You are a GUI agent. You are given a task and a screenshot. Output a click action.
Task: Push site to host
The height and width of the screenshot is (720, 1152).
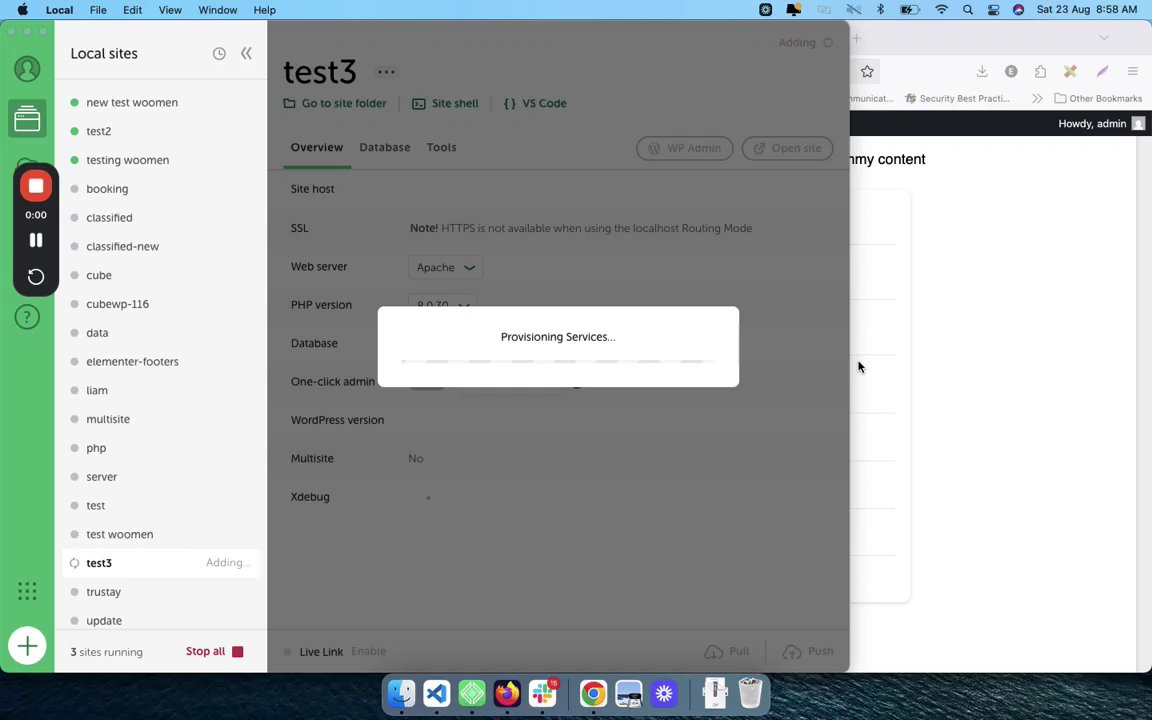(807, 652)
